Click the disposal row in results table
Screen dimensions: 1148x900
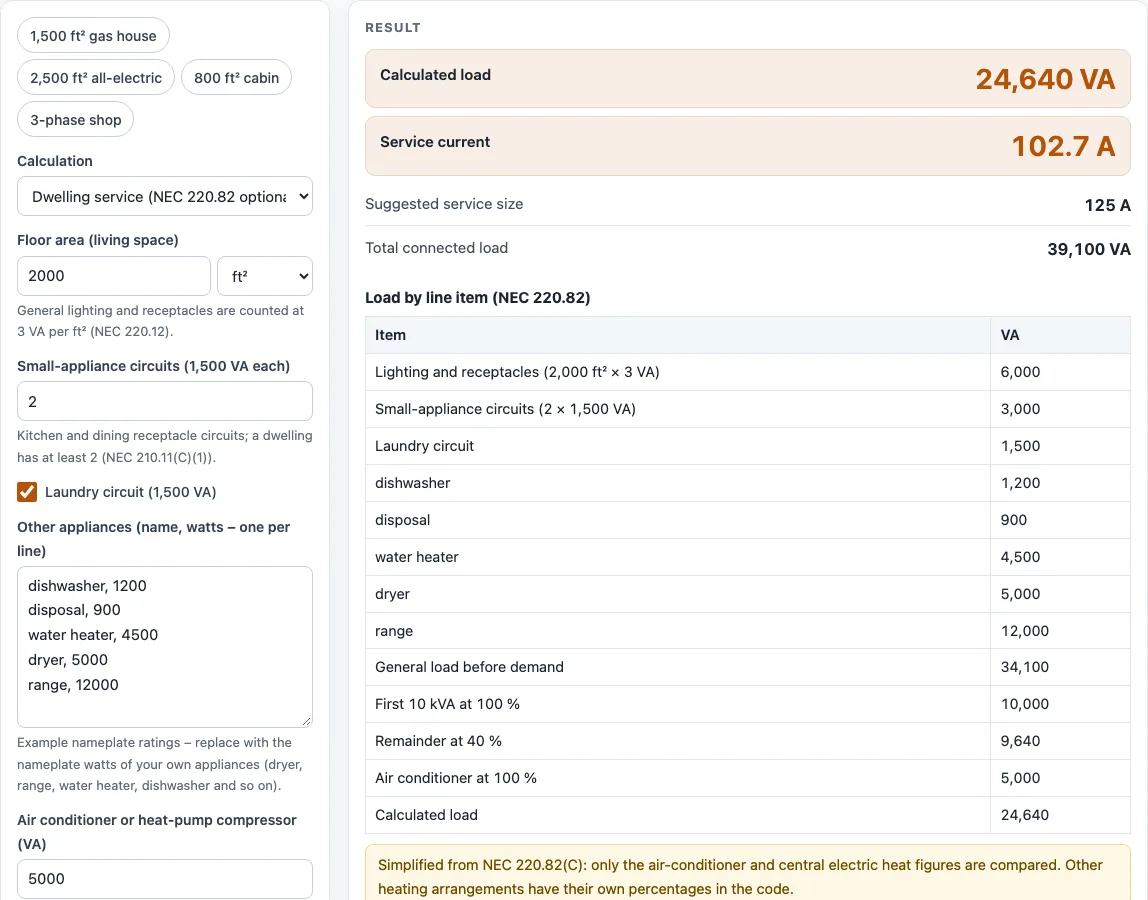pos(748,520)
